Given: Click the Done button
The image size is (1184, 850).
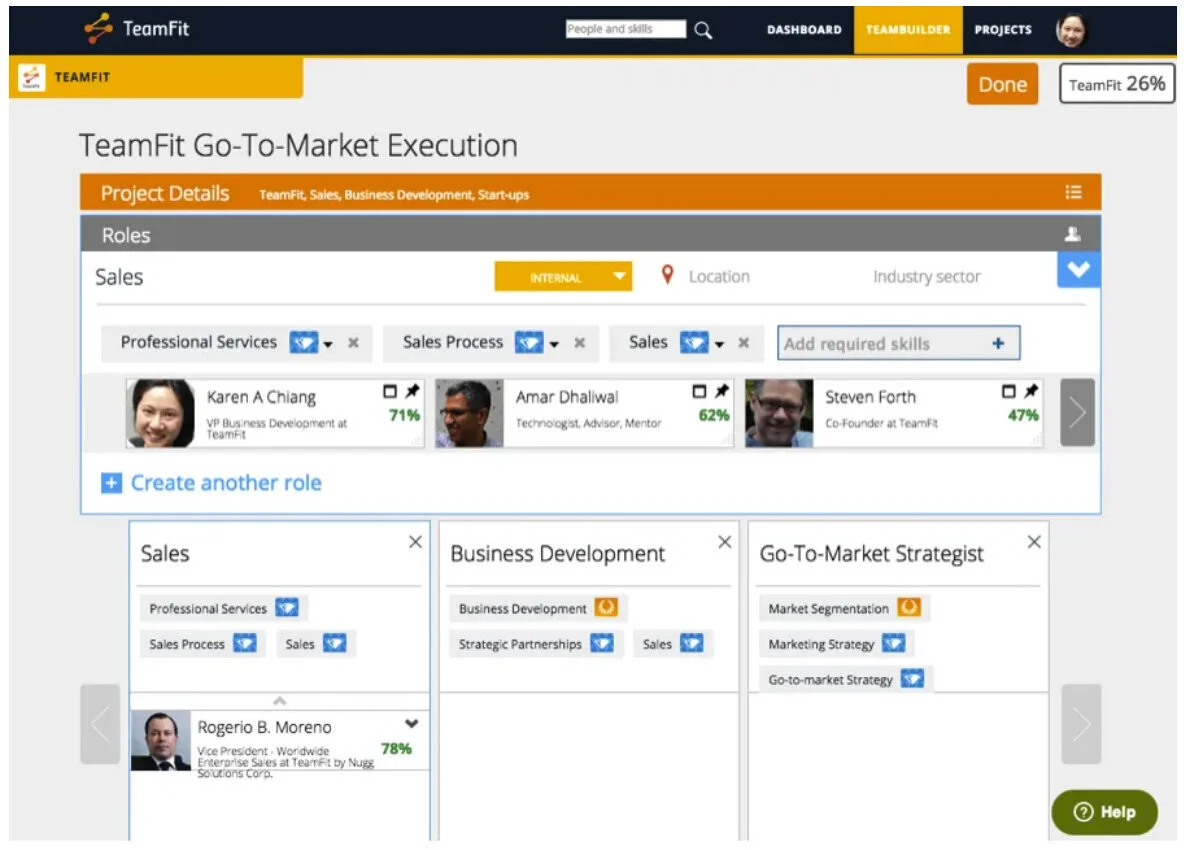Looking at the screenshot, I should click(x=1002, y=84).
